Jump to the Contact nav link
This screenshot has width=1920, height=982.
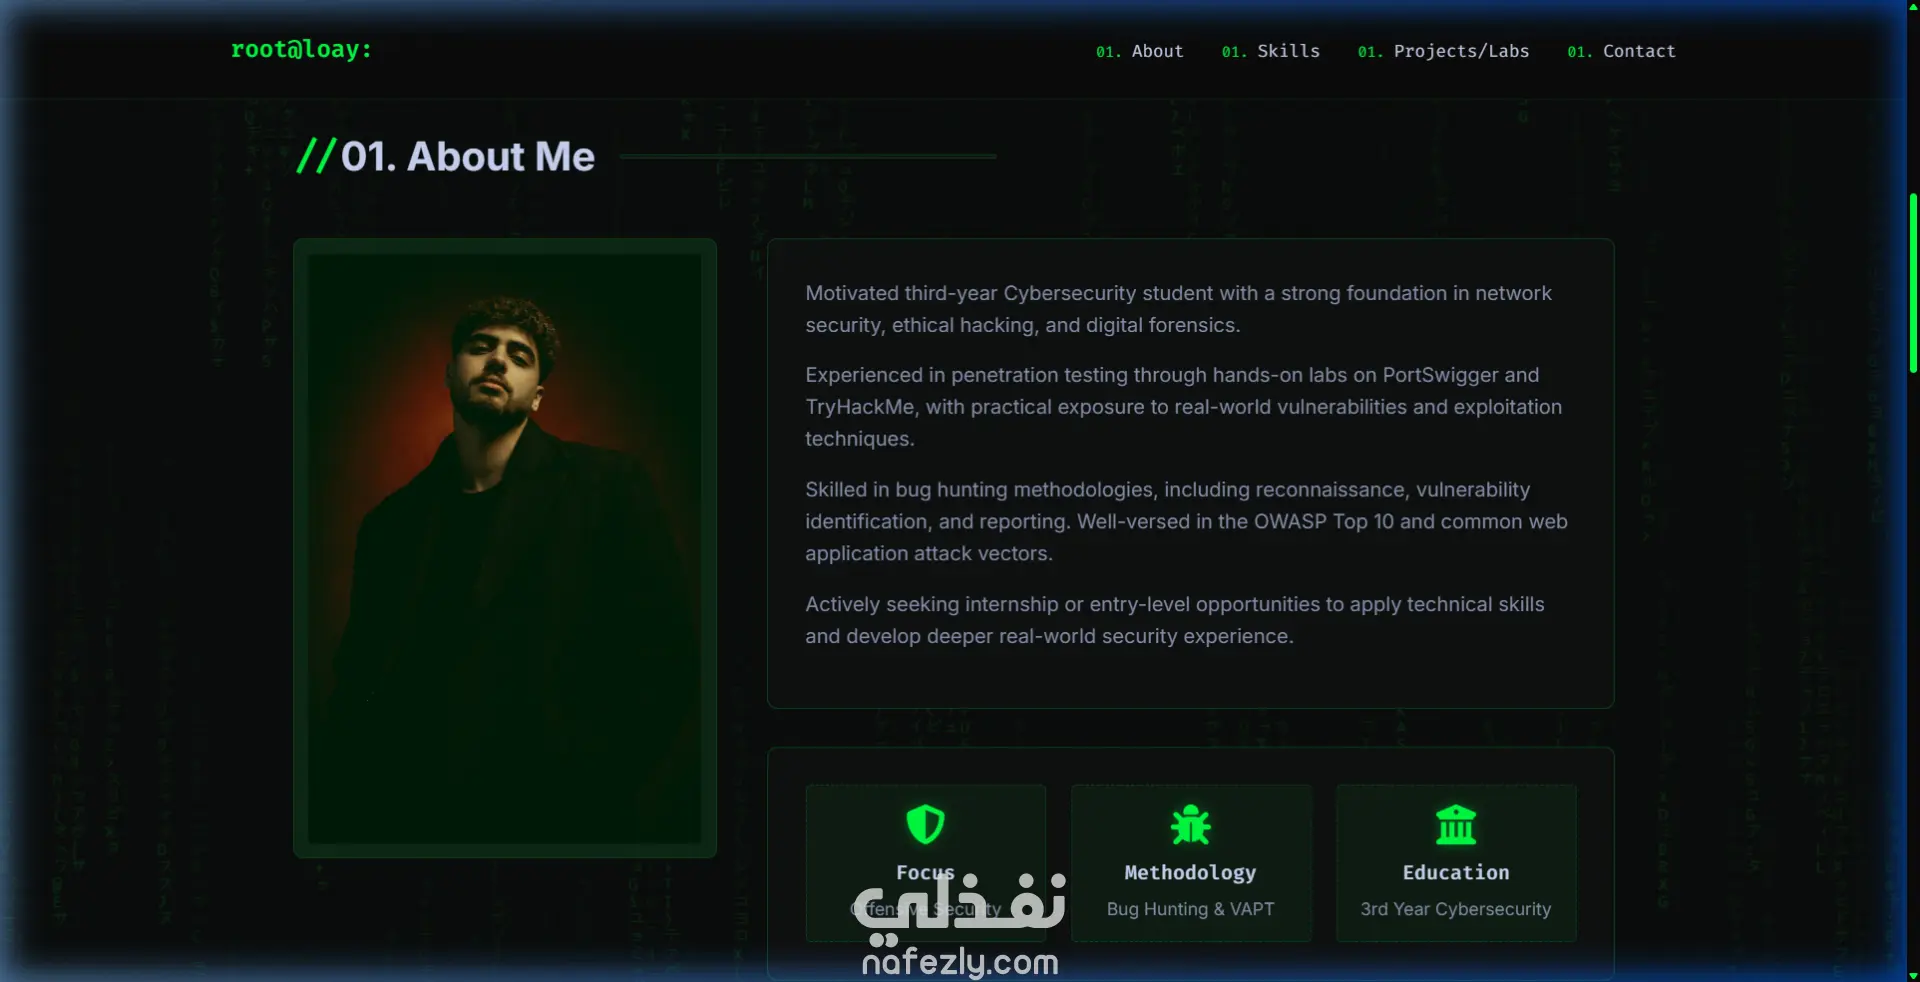coord(1621,51)
